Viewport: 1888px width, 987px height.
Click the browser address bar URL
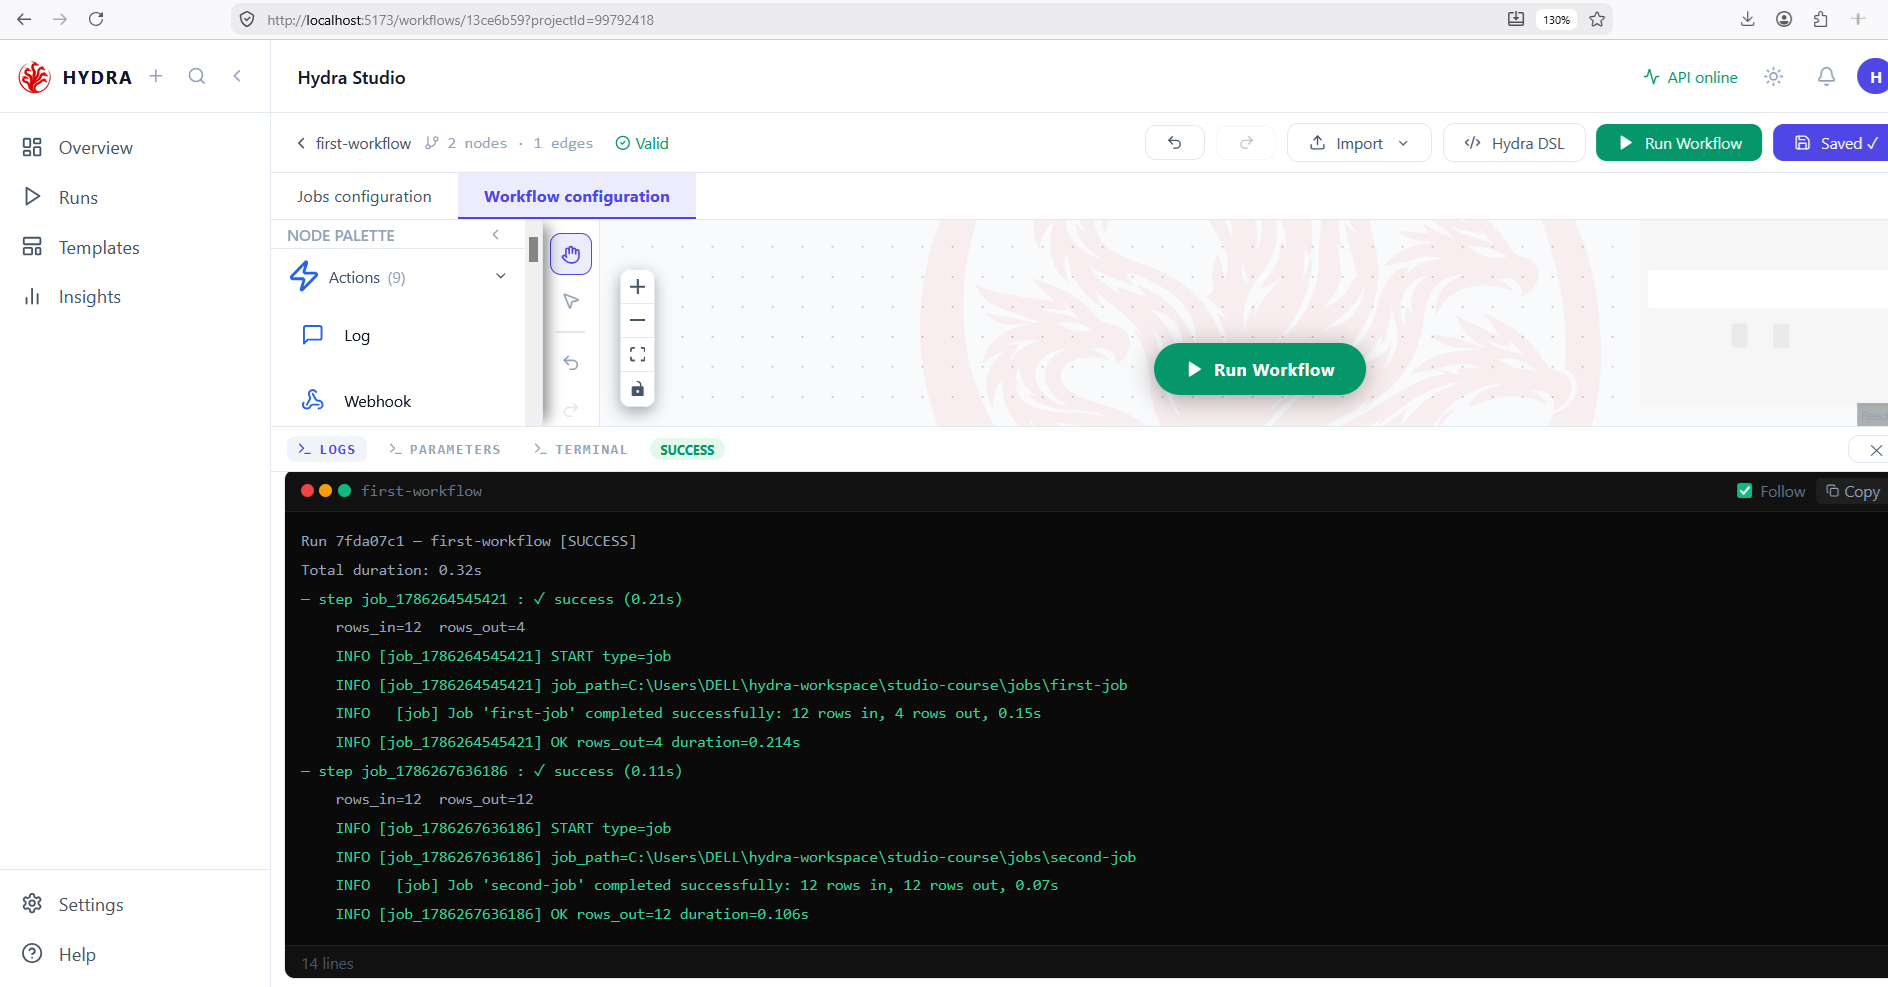pos(460,20)
